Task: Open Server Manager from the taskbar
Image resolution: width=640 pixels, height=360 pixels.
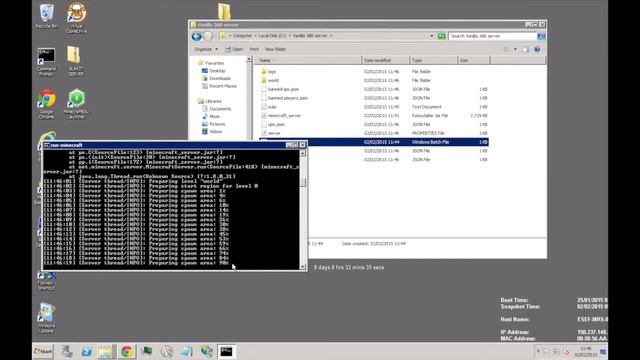Action: coord(67,351)
